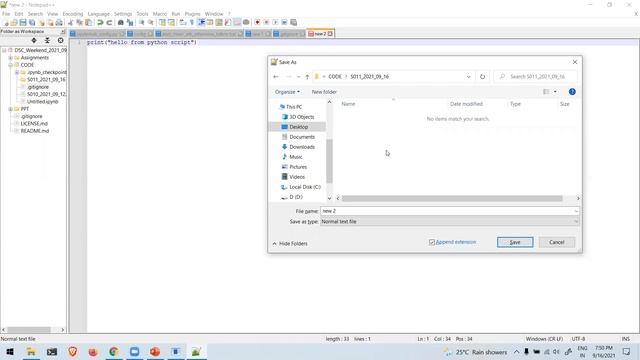Toggle the Word Wrap toolbar button
The width and height of the screenshot is (640, 360).
pos(182,22)
